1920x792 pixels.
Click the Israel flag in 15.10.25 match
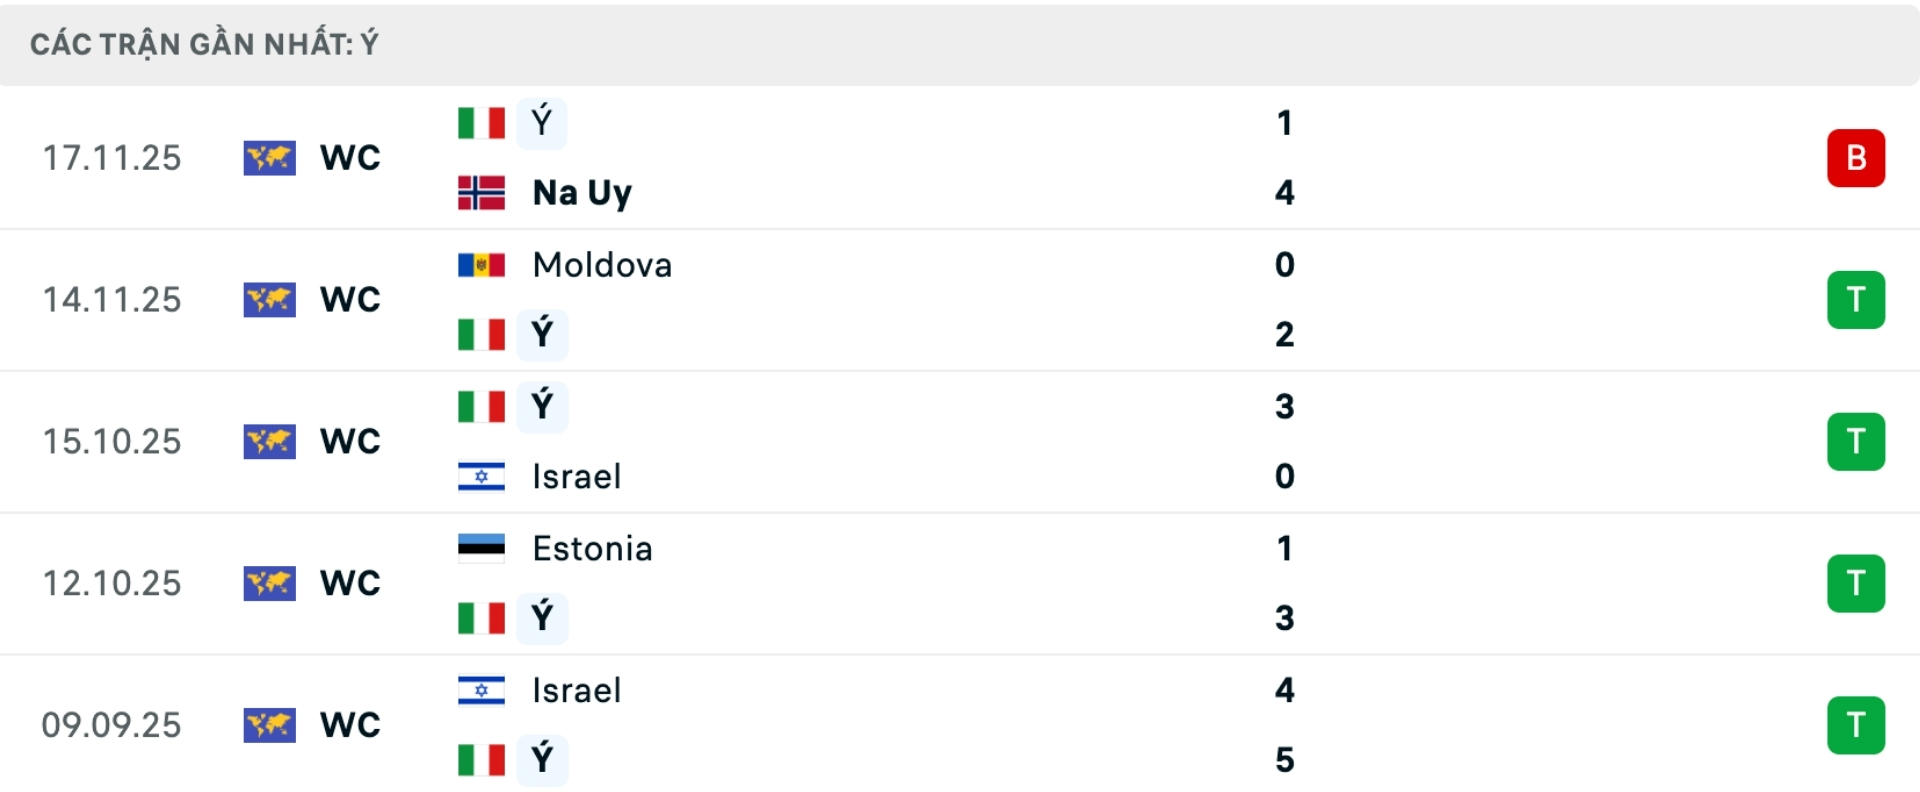pyautogui.click(x=481, y=477)
